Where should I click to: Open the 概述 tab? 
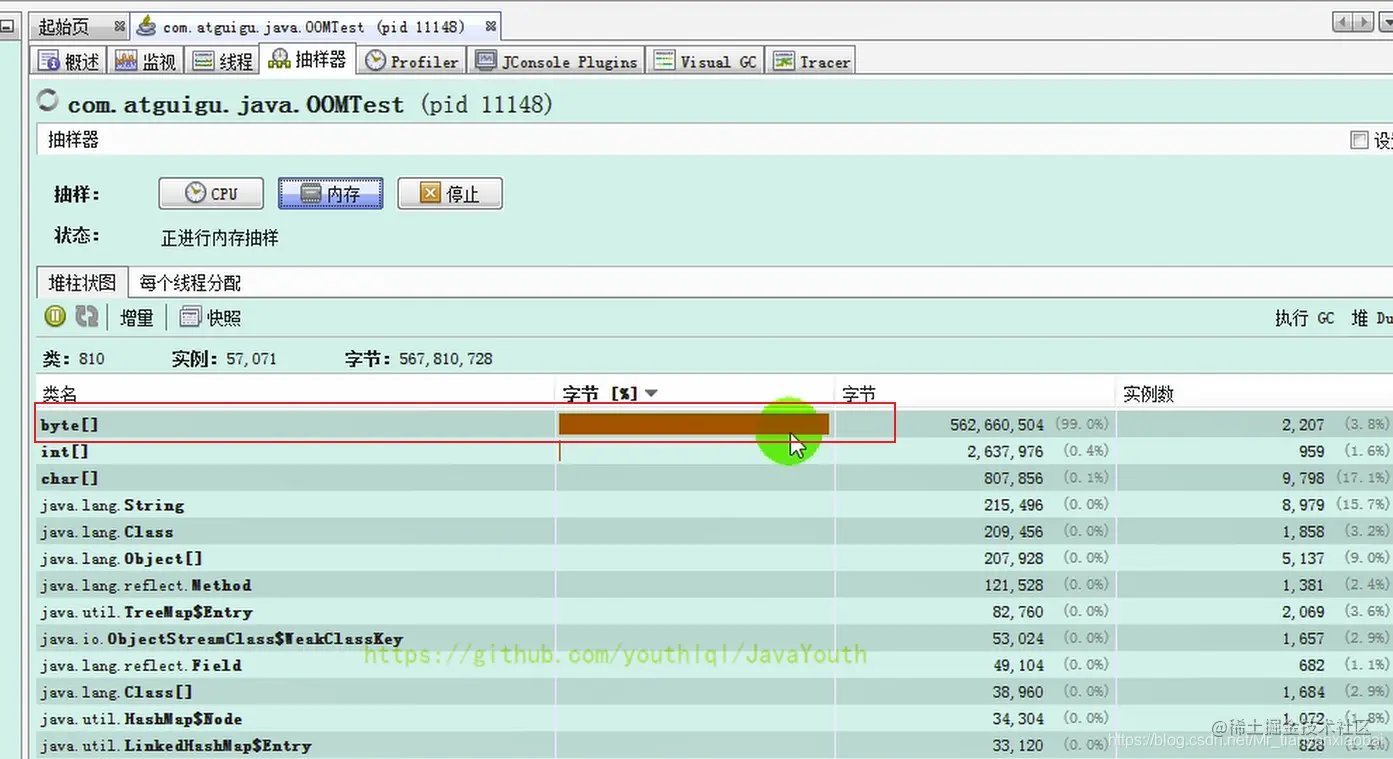coord(70,61)
